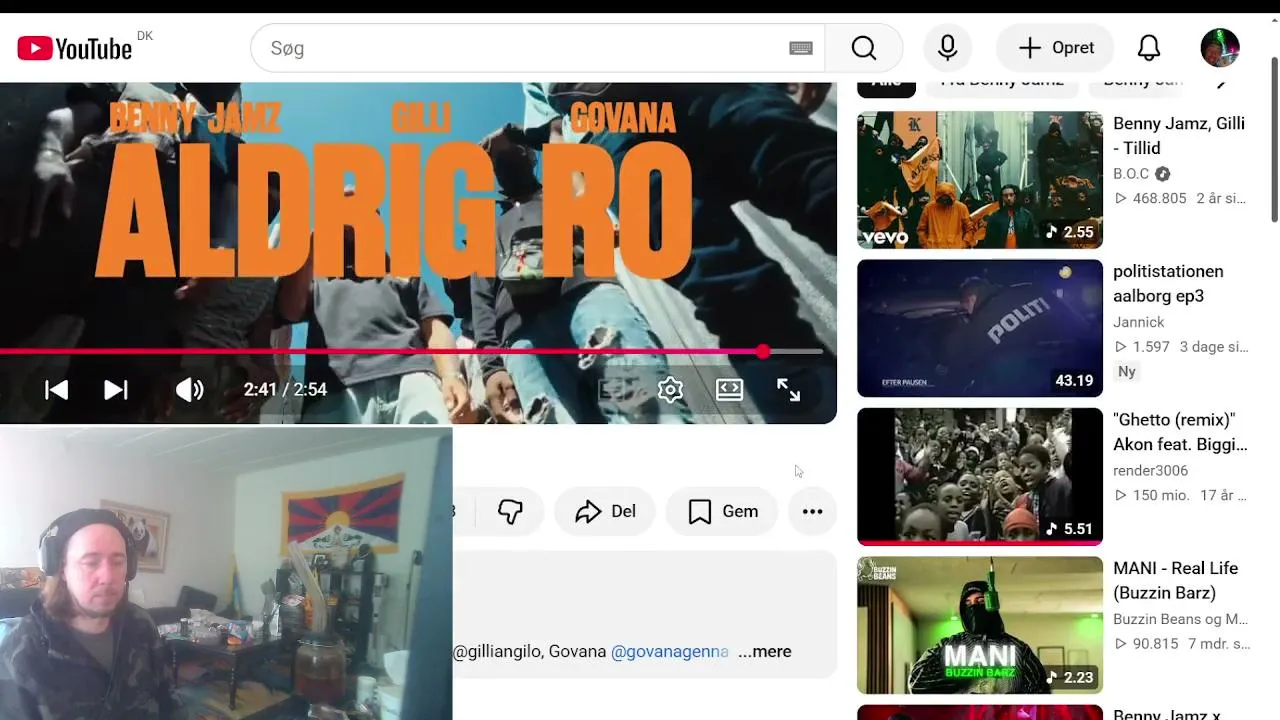Expand the description with ...mere
This screenshot has width=1280, height=720.
pos(764,651)
